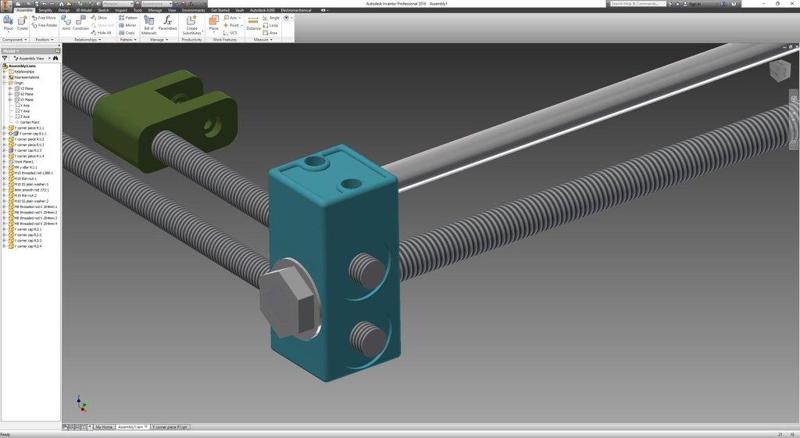Expand the Component panel dropdown
The image size is (800, 438).
15,39
